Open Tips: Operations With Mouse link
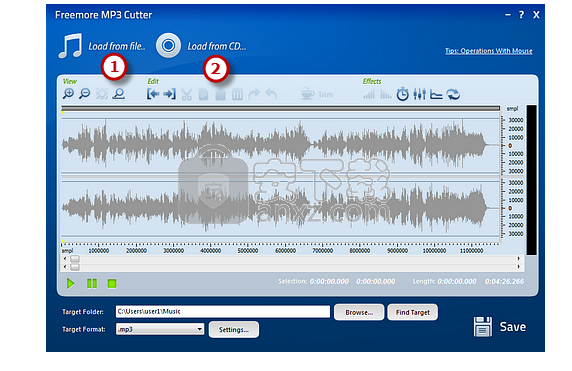Screen dimensions: 572x371 pos(488,51)
